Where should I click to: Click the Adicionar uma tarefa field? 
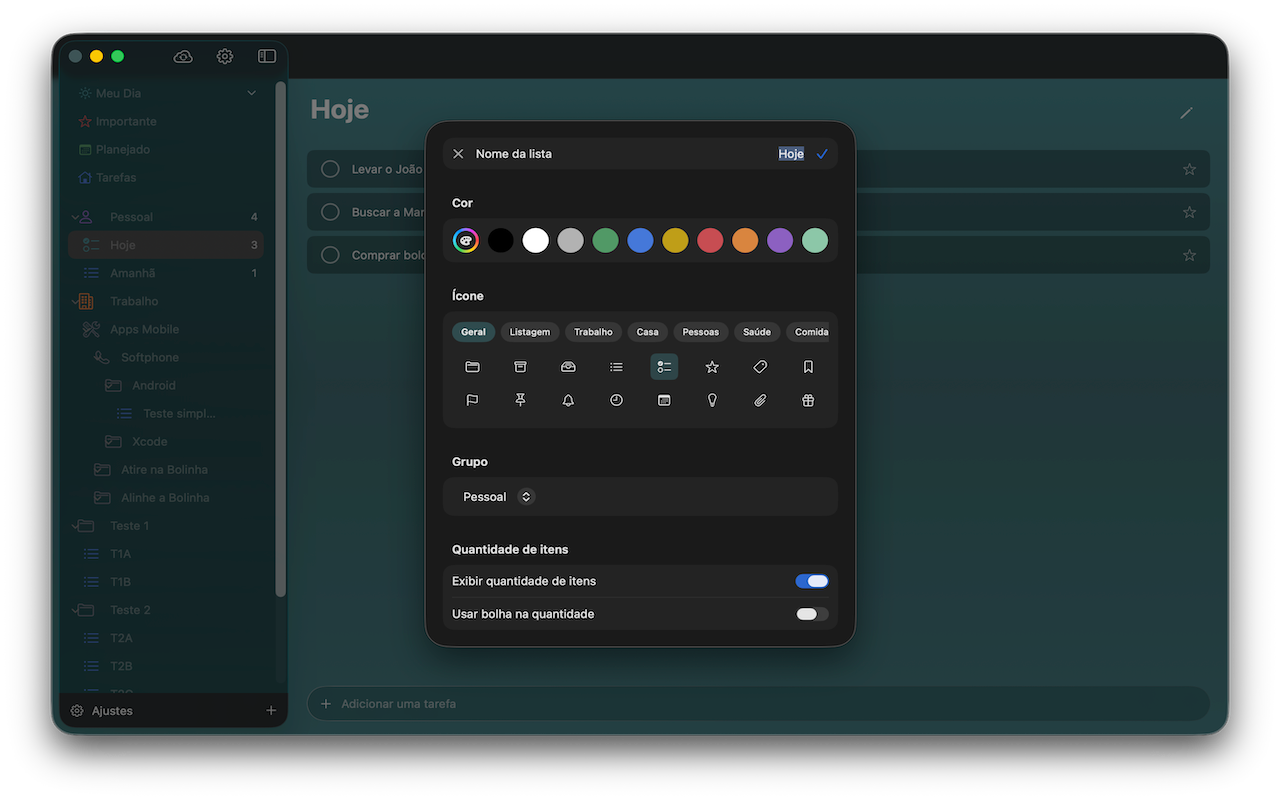[x=758, y=704]
